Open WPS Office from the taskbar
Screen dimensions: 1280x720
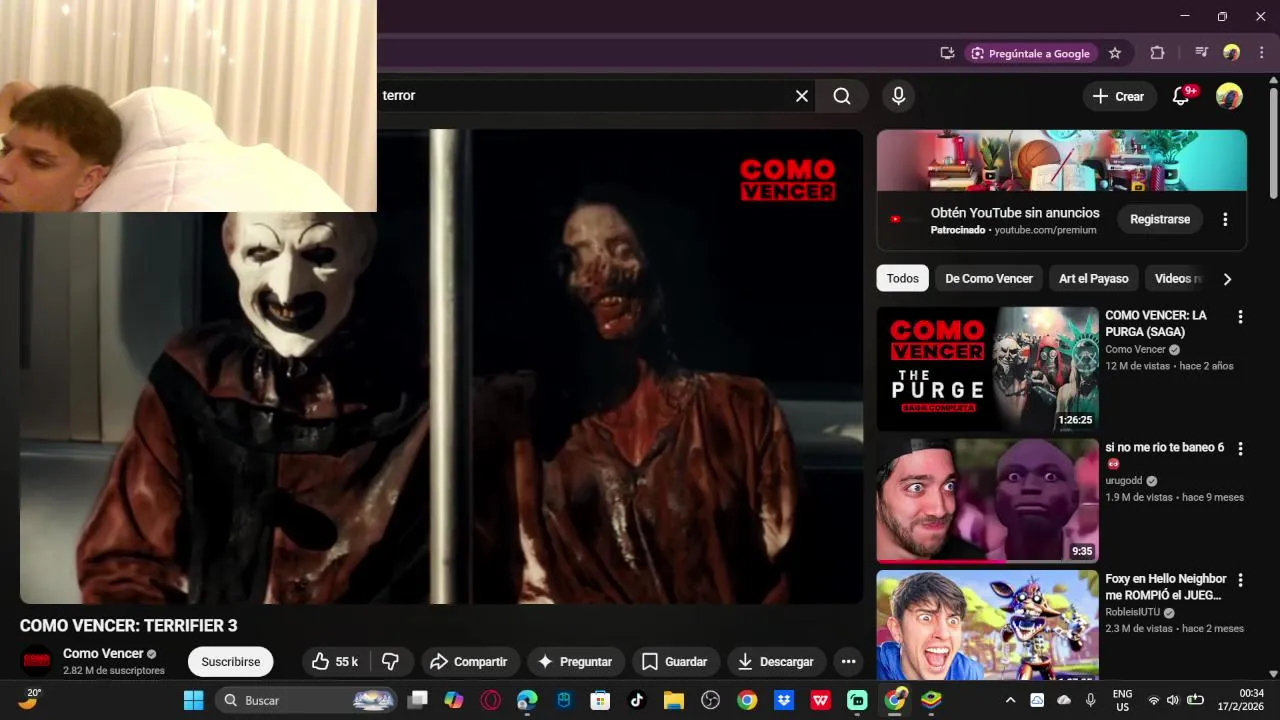[x=821, y=700]
